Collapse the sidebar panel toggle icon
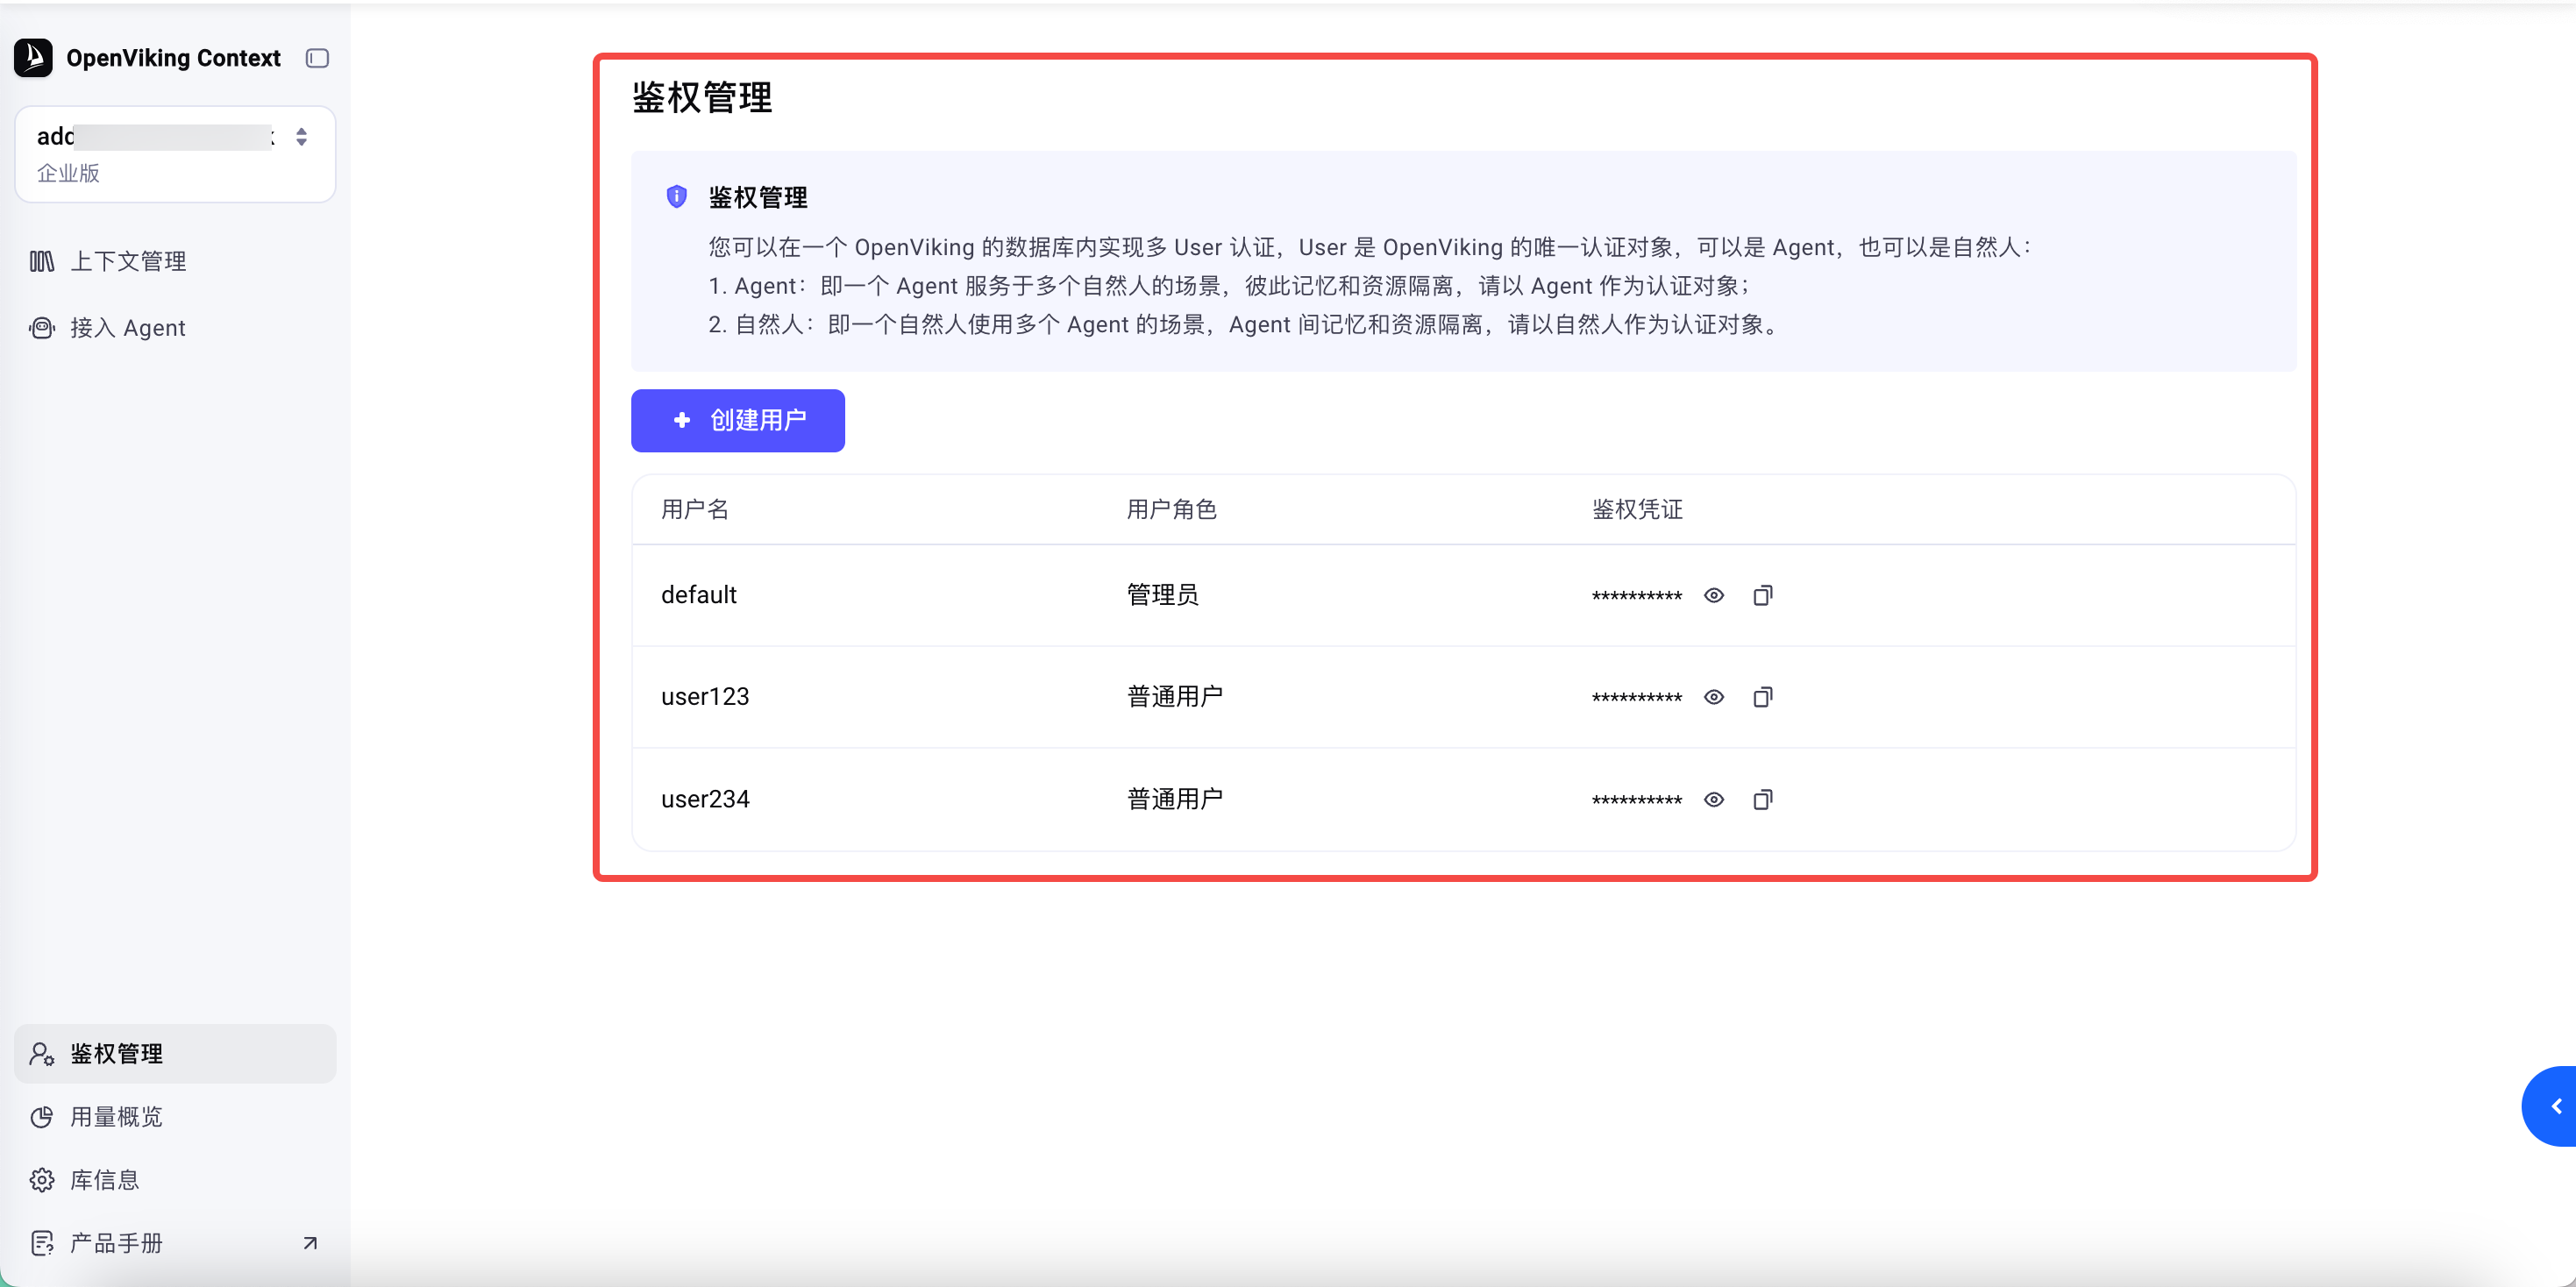This screenshot has height=1287, width=2576. tap(317, 58)
